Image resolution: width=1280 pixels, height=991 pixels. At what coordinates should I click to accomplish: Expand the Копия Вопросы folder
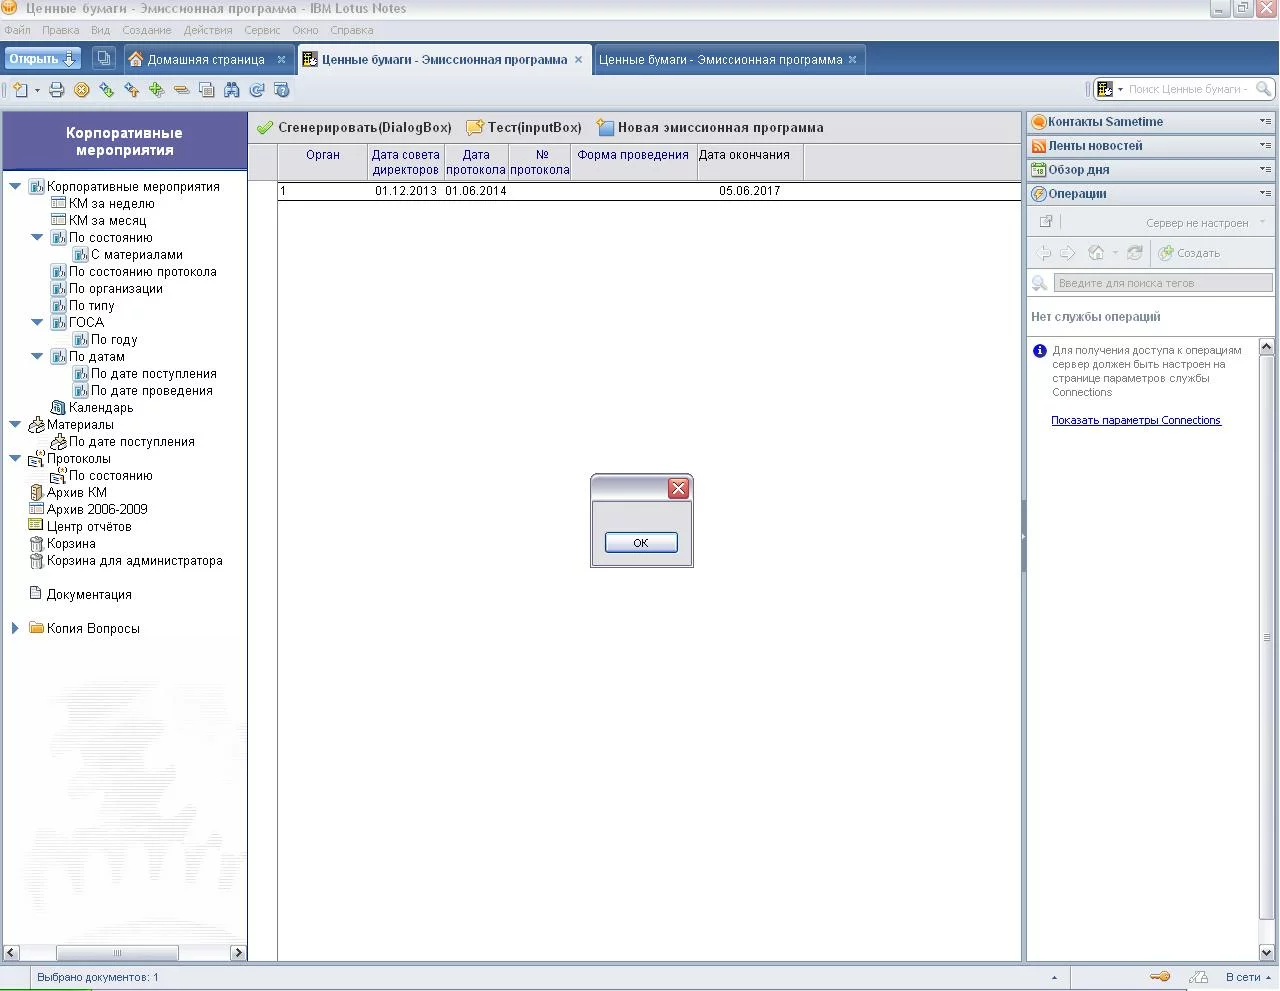click(15, 628)
